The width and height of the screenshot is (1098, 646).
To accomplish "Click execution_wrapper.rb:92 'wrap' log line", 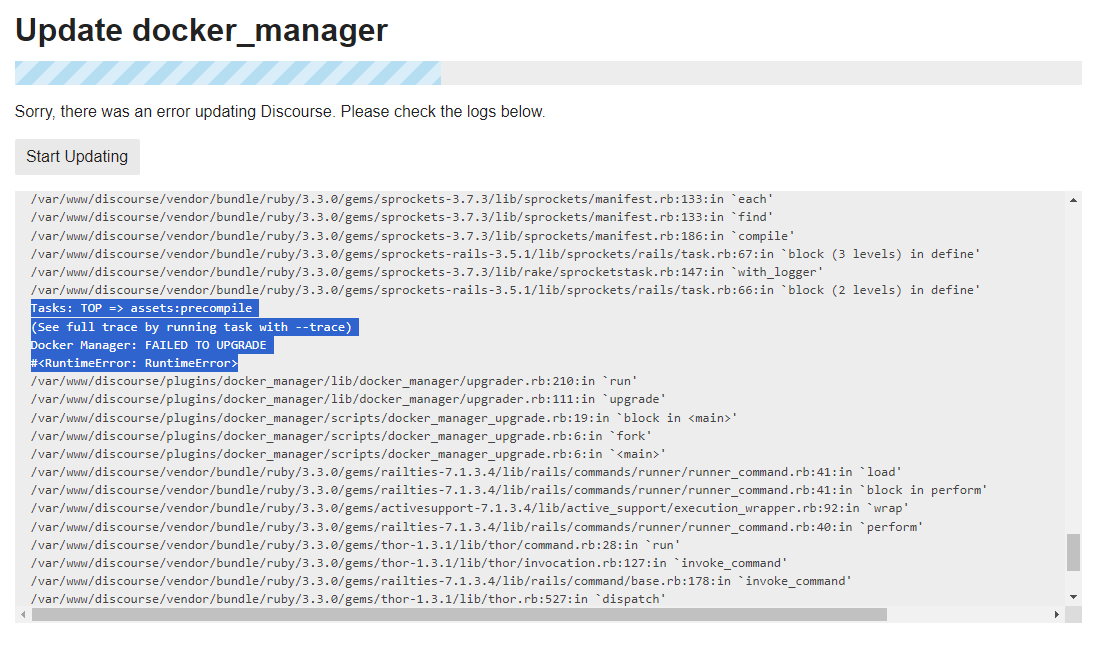I will [470, 509].
